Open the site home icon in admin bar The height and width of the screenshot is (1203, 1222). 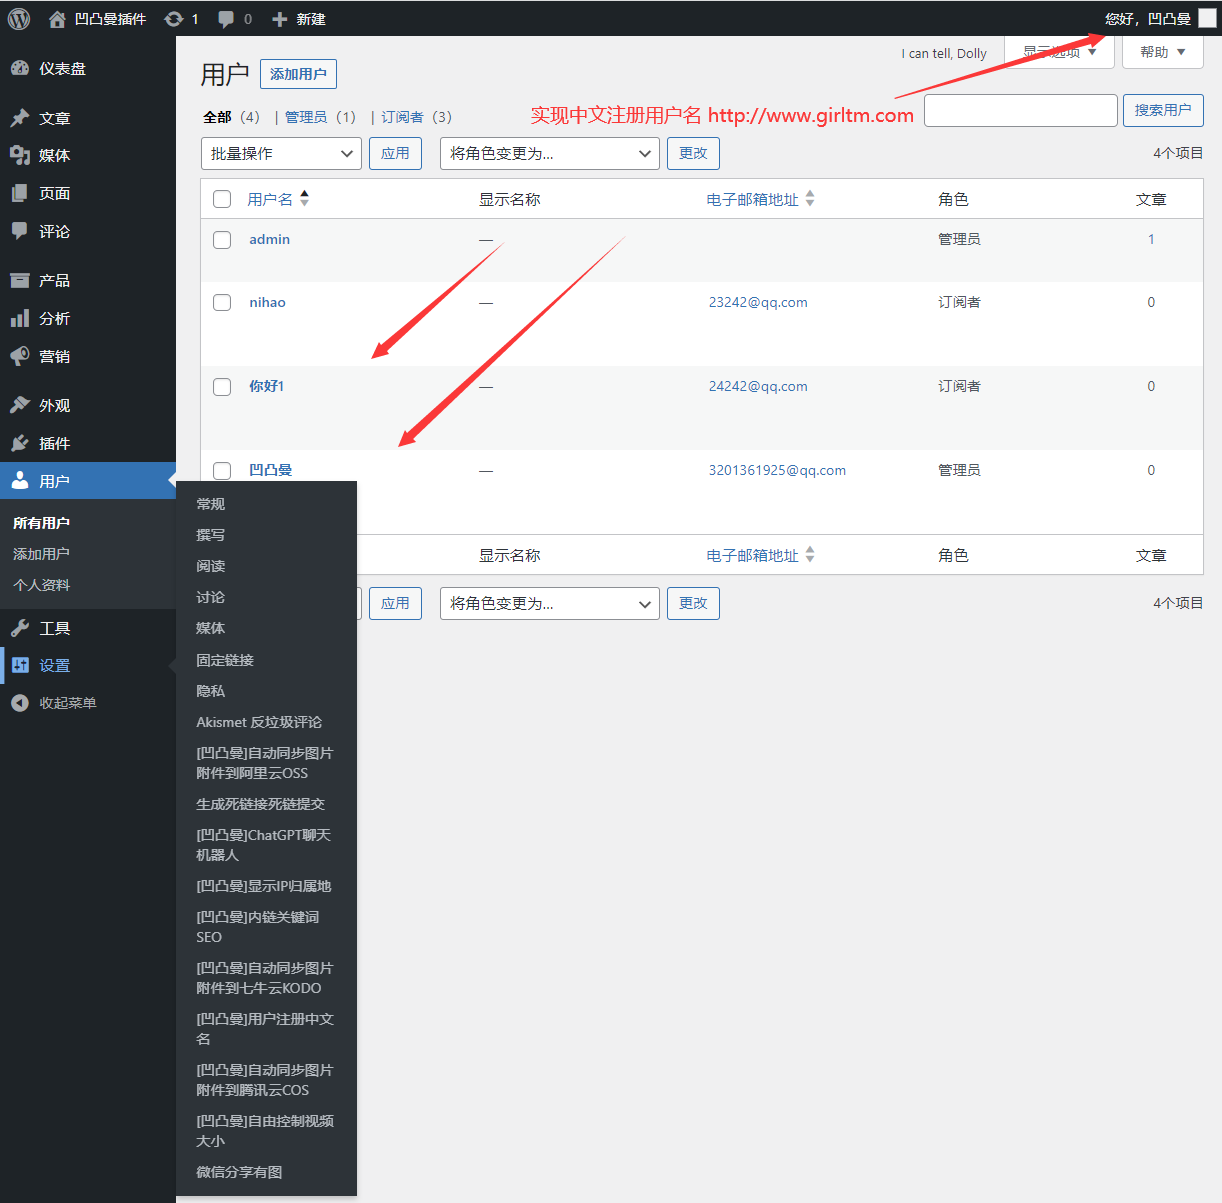tap(58, 19)
